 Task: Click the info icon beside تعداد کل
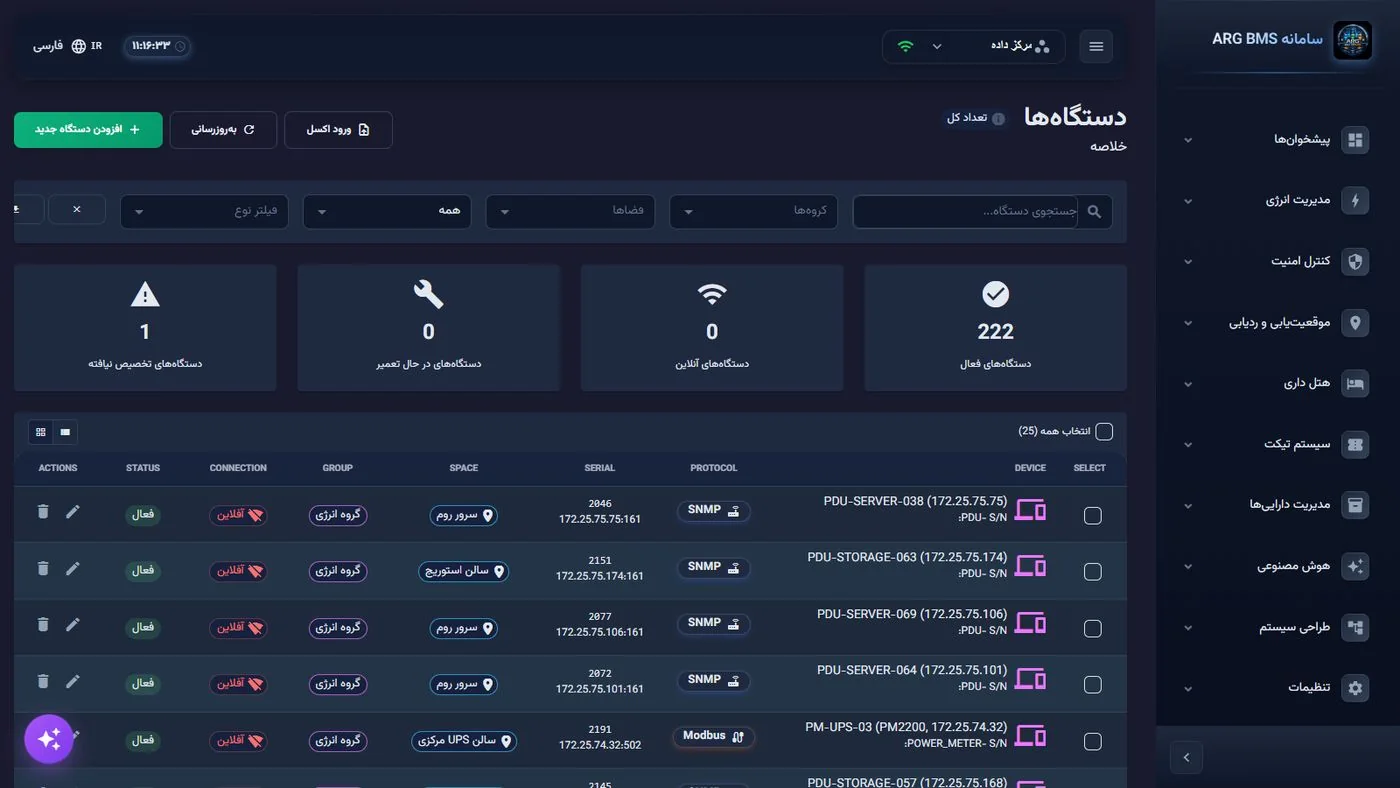coord(998,119)
